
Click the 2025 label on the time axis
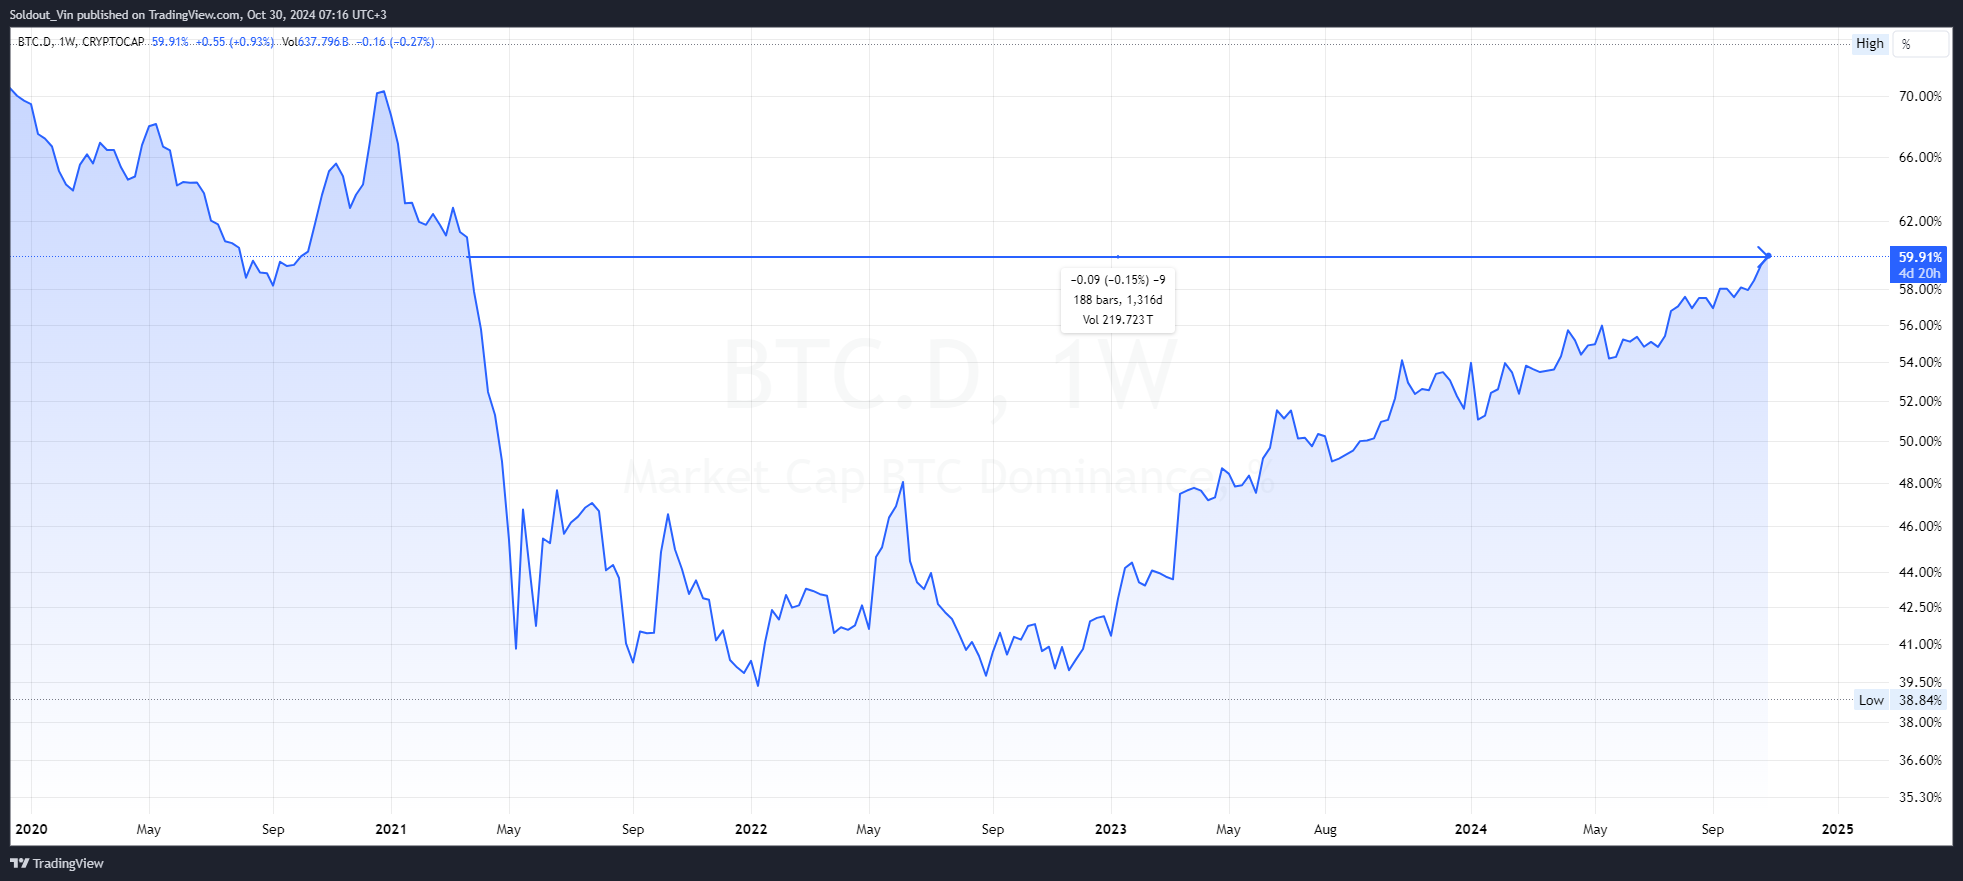coord(1838,829)
